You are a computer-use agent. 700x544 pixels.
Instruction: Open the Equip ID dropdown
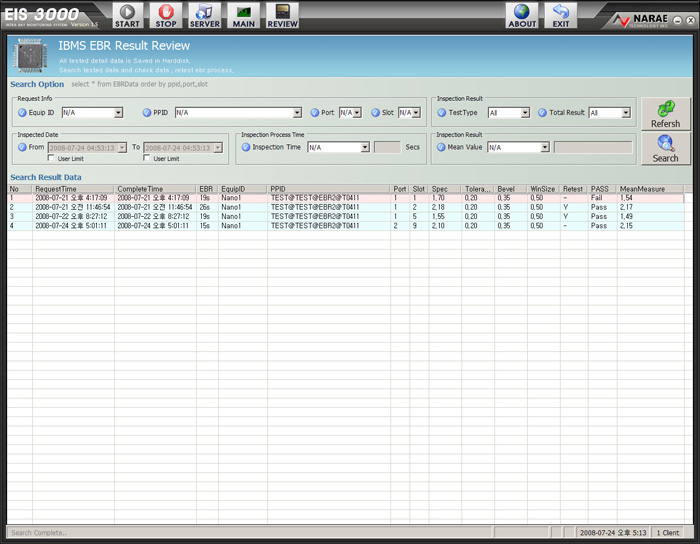click(x=118, y=113)
